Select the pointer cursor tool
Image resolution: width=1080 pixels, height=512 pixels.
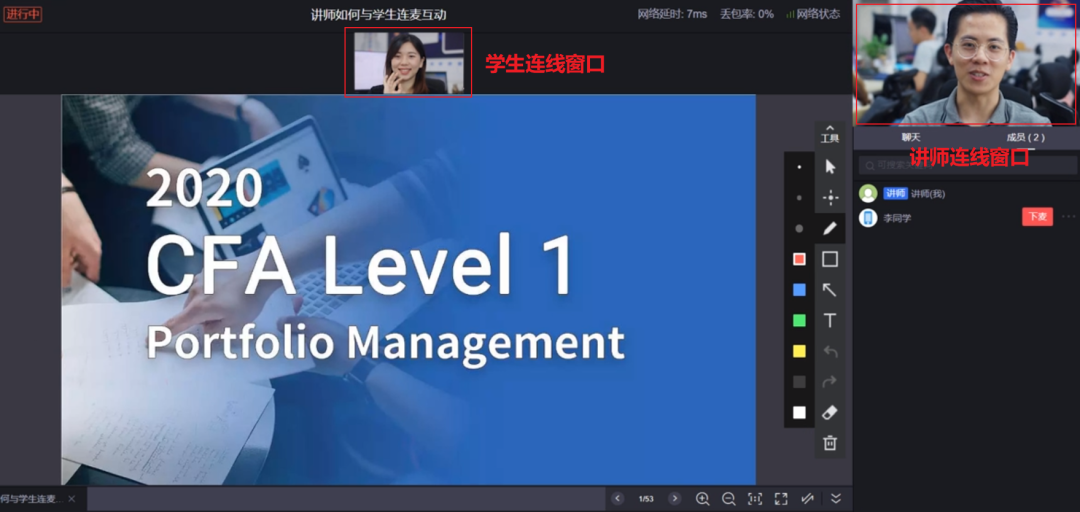coord(829,167)
